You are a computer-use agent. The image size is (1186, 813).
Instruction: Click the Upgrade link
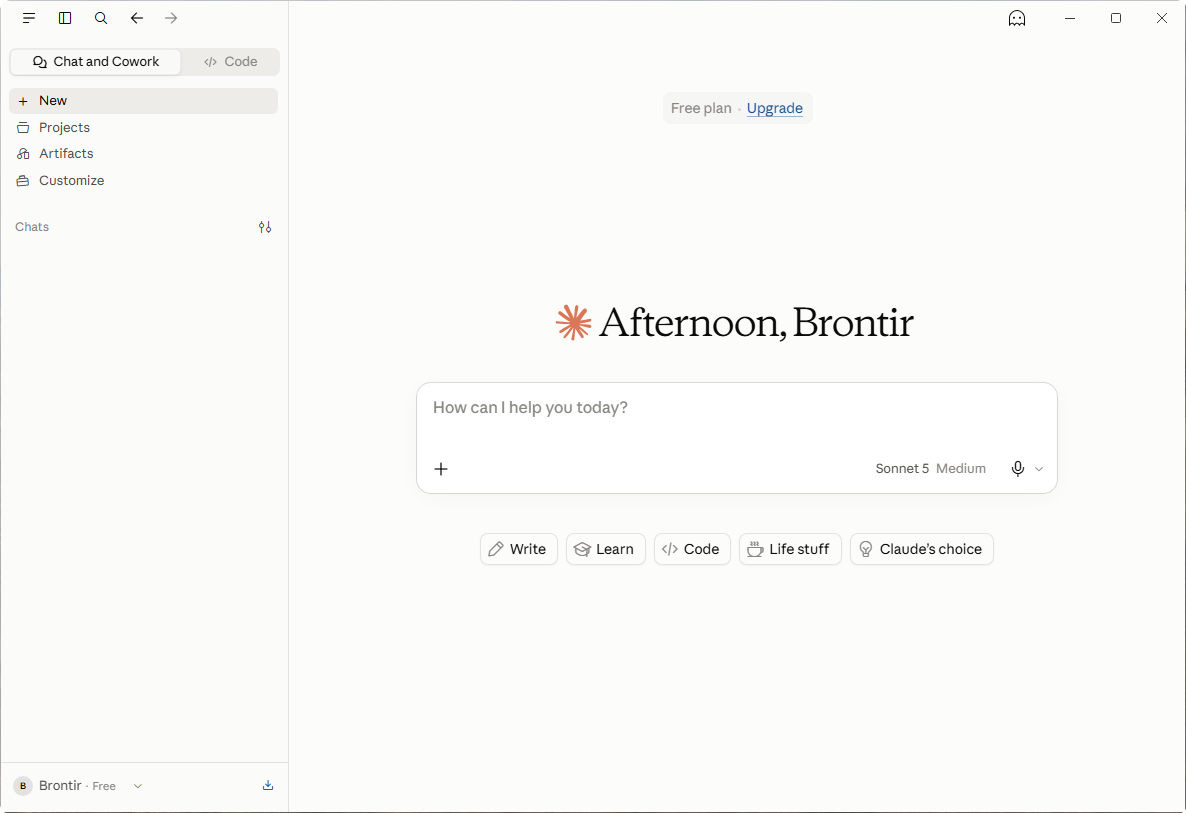[775, 108]
